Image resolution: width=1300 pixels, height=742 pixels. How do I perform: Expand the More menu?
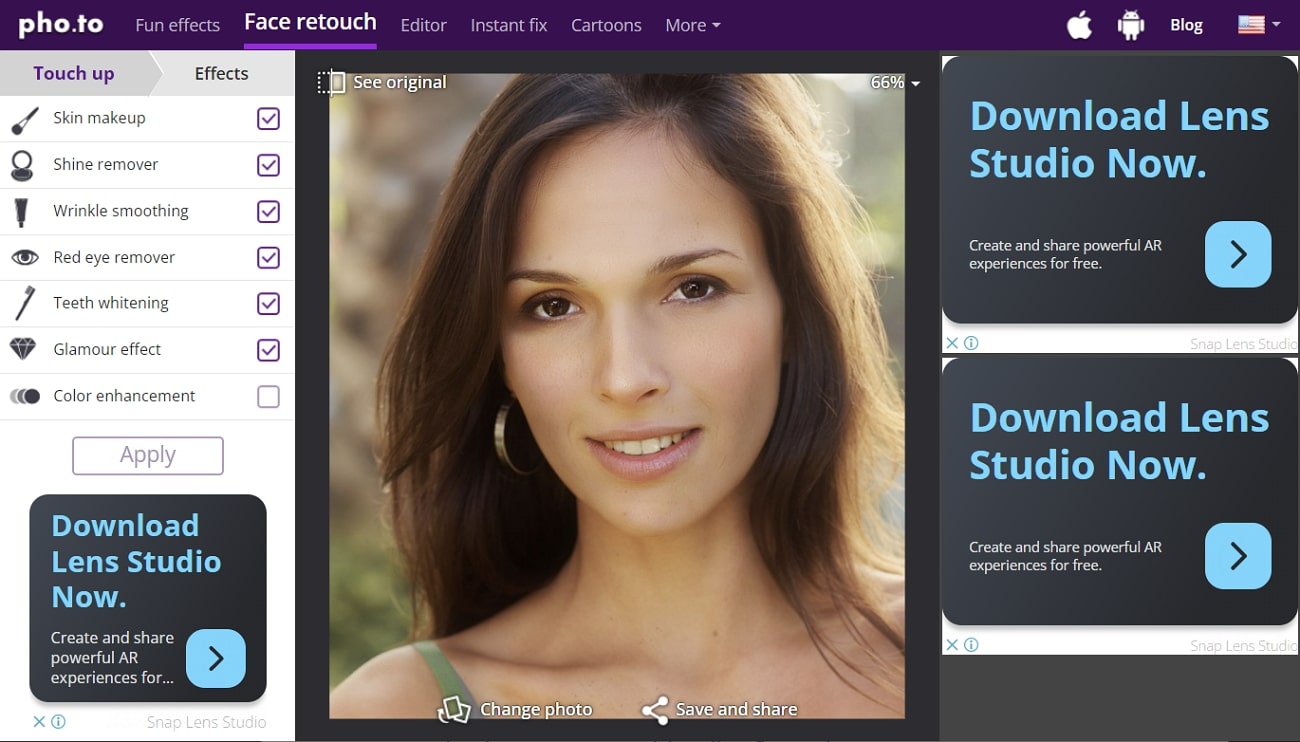pos(693,25)
